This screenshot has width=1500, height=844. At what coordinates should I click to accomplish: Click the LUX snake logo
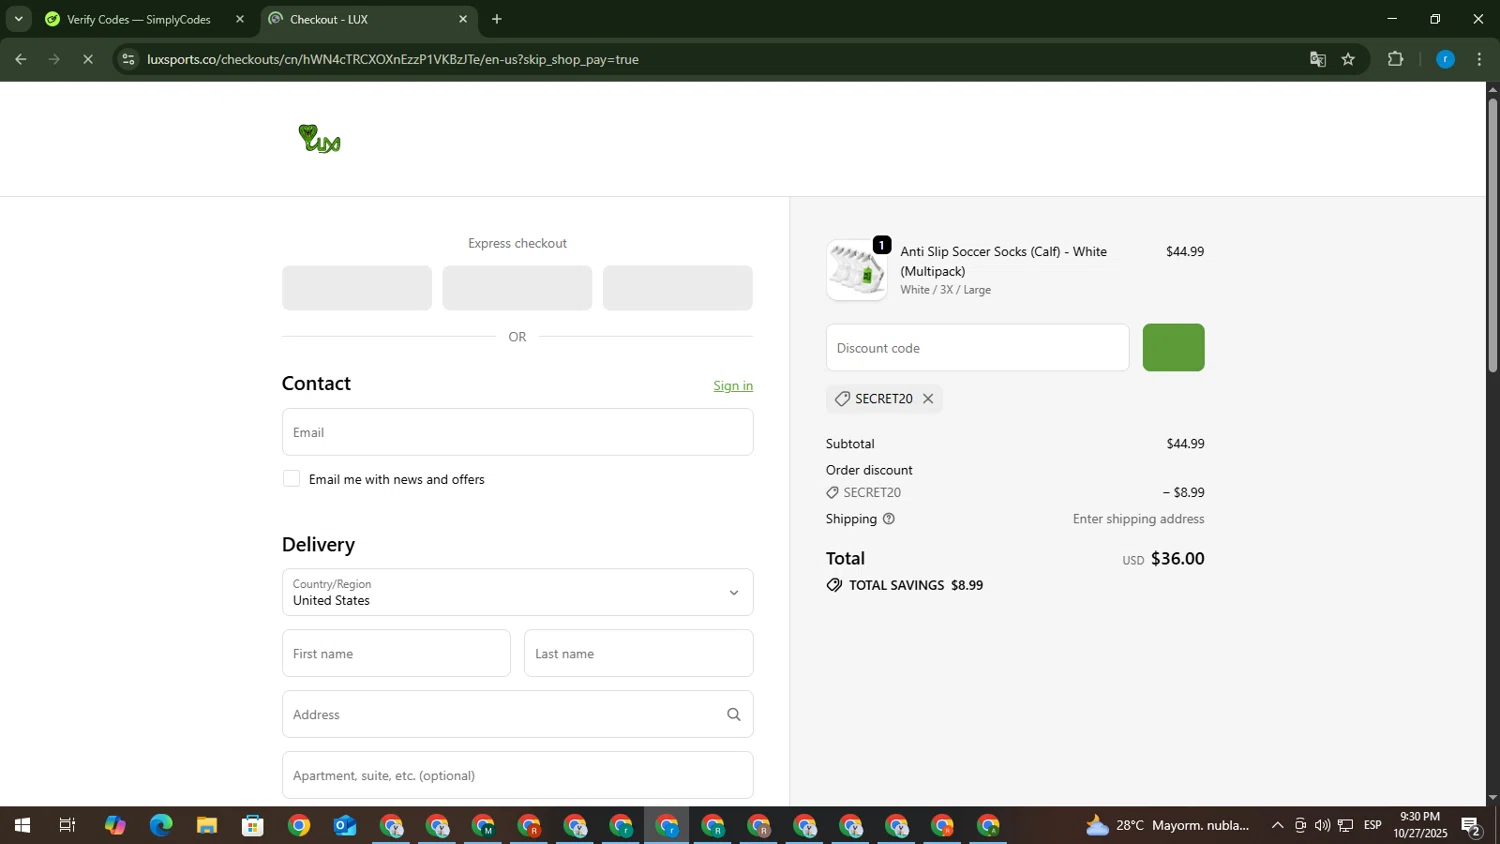tap(320, 139)
